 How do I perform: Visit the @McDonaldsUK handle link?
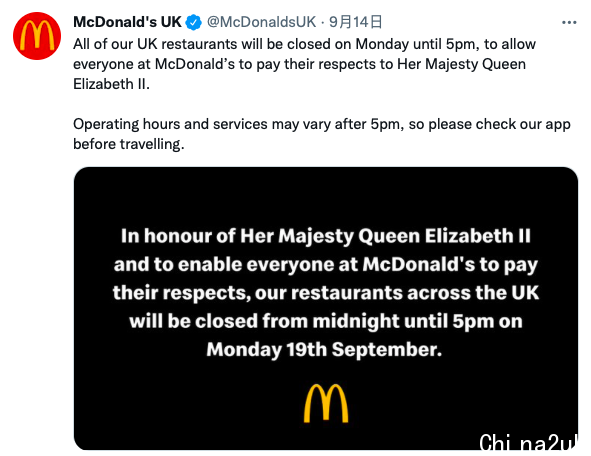pos(262,22)
